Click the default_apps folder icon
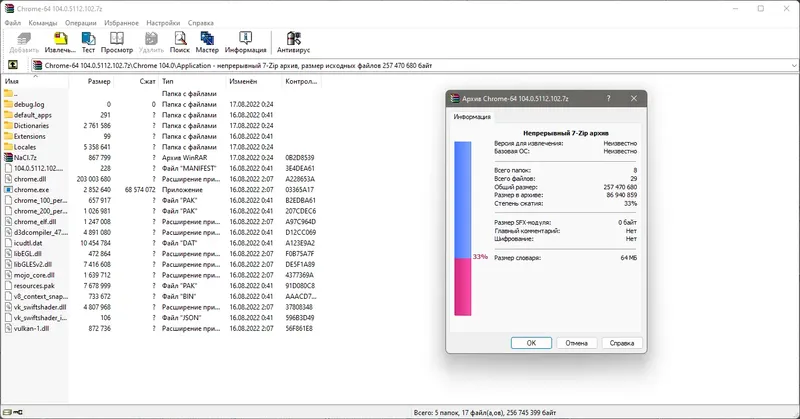800x419 pixels. [x=8, y=115]
